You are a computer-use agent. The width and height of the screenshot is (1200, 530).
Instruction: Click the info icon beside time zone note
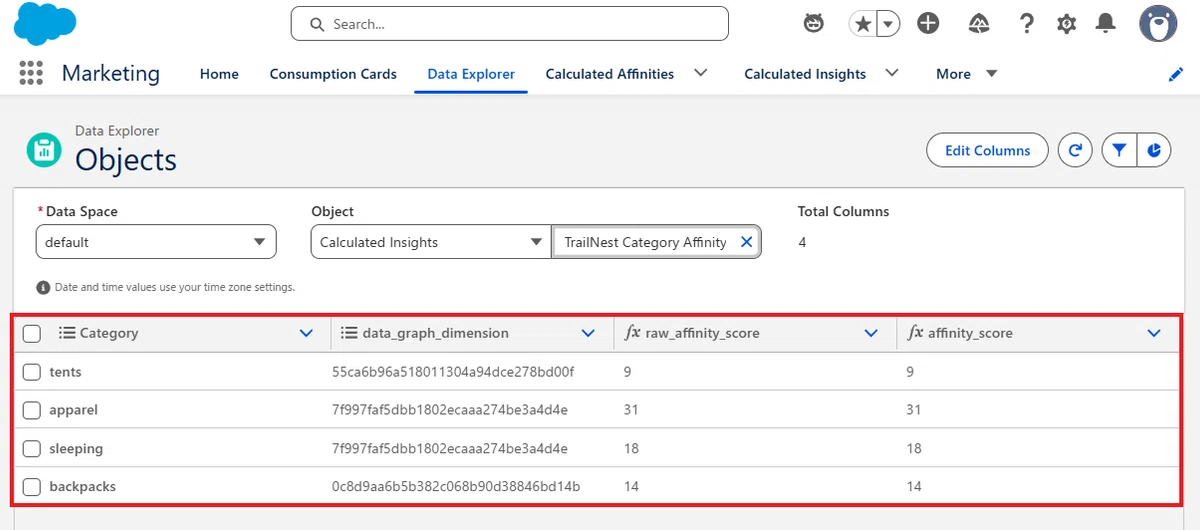tap(43, 287)
